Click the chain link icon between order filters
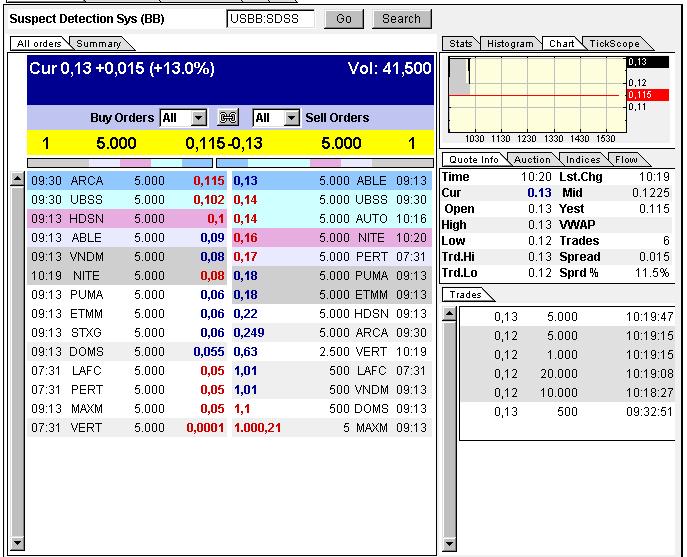The image size is (687, 557). coord(229,118)
